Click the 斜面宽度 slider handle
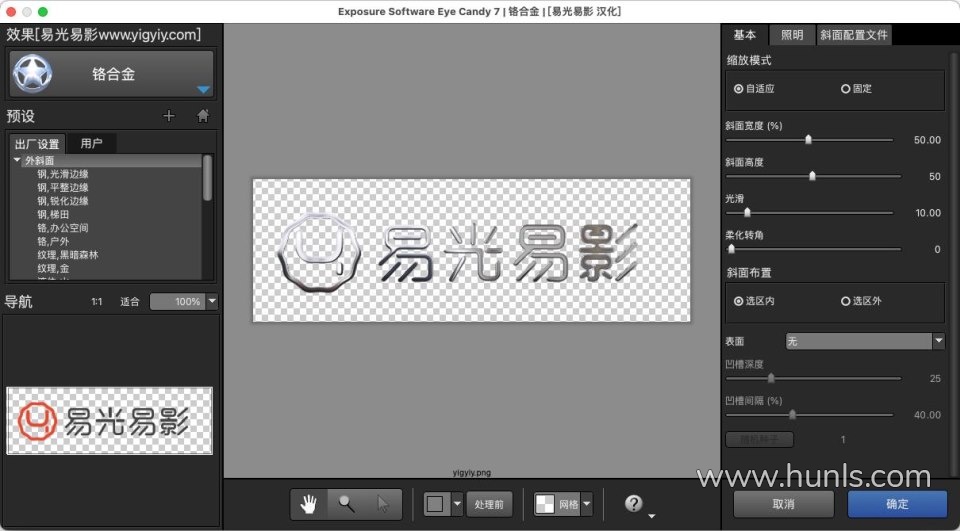 808,140
